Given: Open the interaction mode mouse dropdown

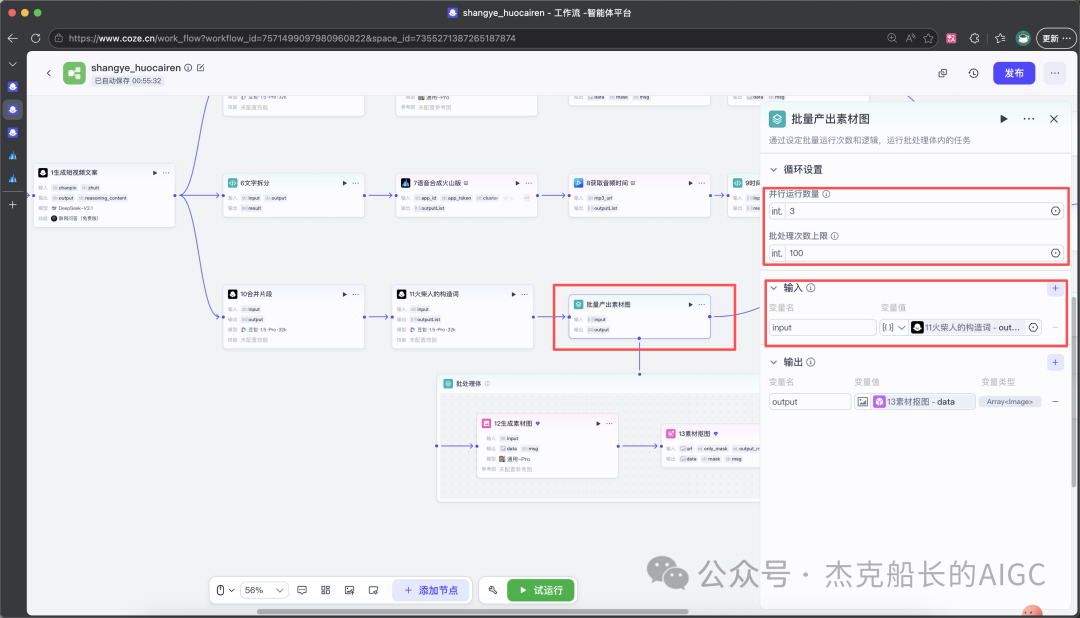Looking at the screenshot, I should pyautogui.click(x=225, y=590).
